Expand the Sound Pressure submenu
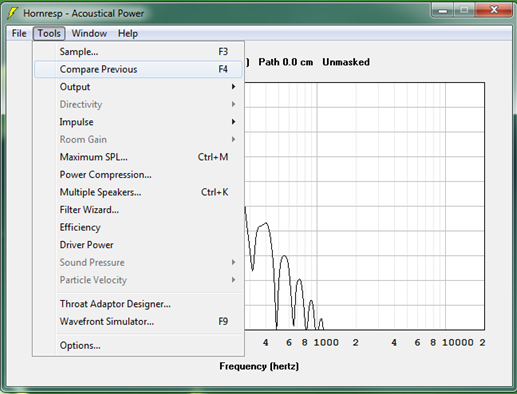Screen dimensions: 517x394 [138, 262]
